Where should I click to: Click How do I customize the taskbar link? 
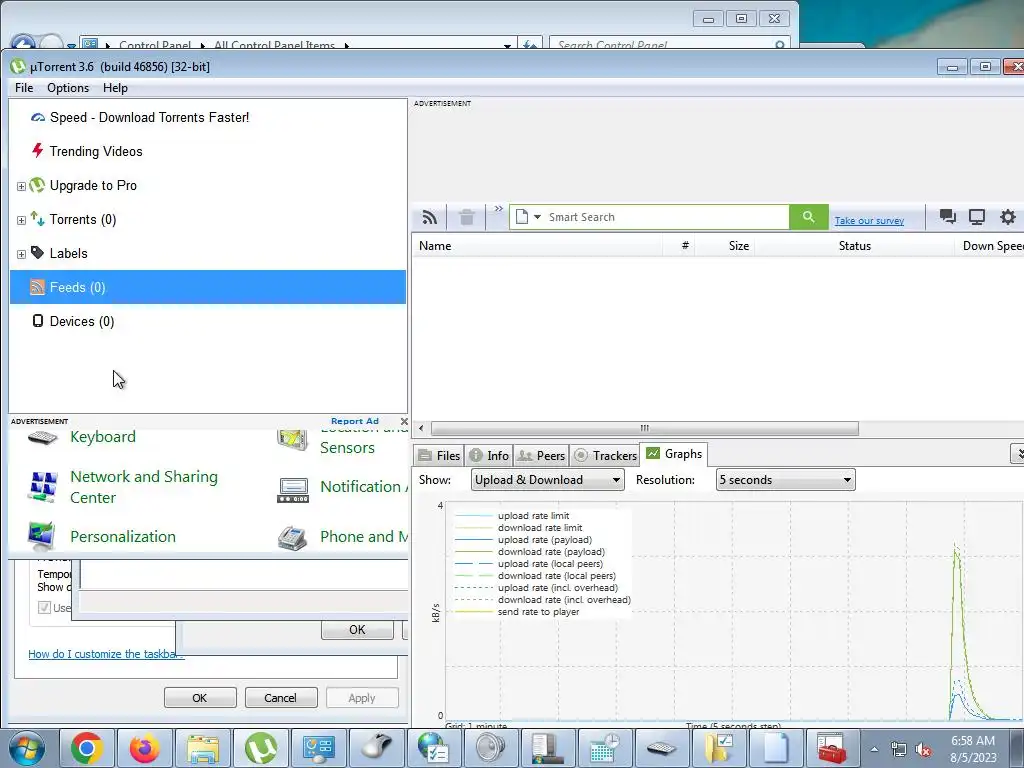pos(106,654)
